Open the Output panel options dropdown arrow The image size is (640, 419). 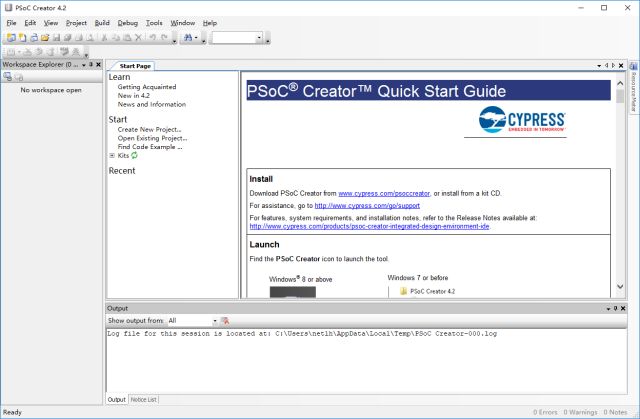tap(608, 309)
